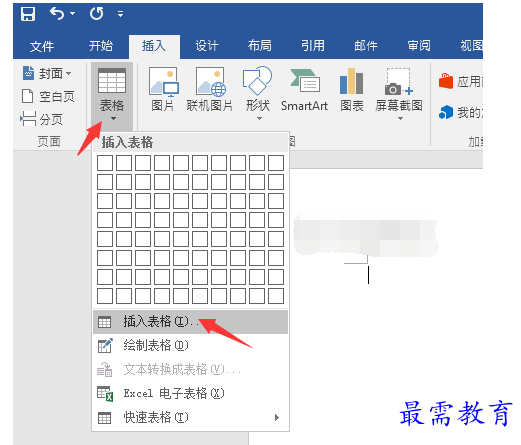Click the SmartArt icon

[x=305, y=80]
